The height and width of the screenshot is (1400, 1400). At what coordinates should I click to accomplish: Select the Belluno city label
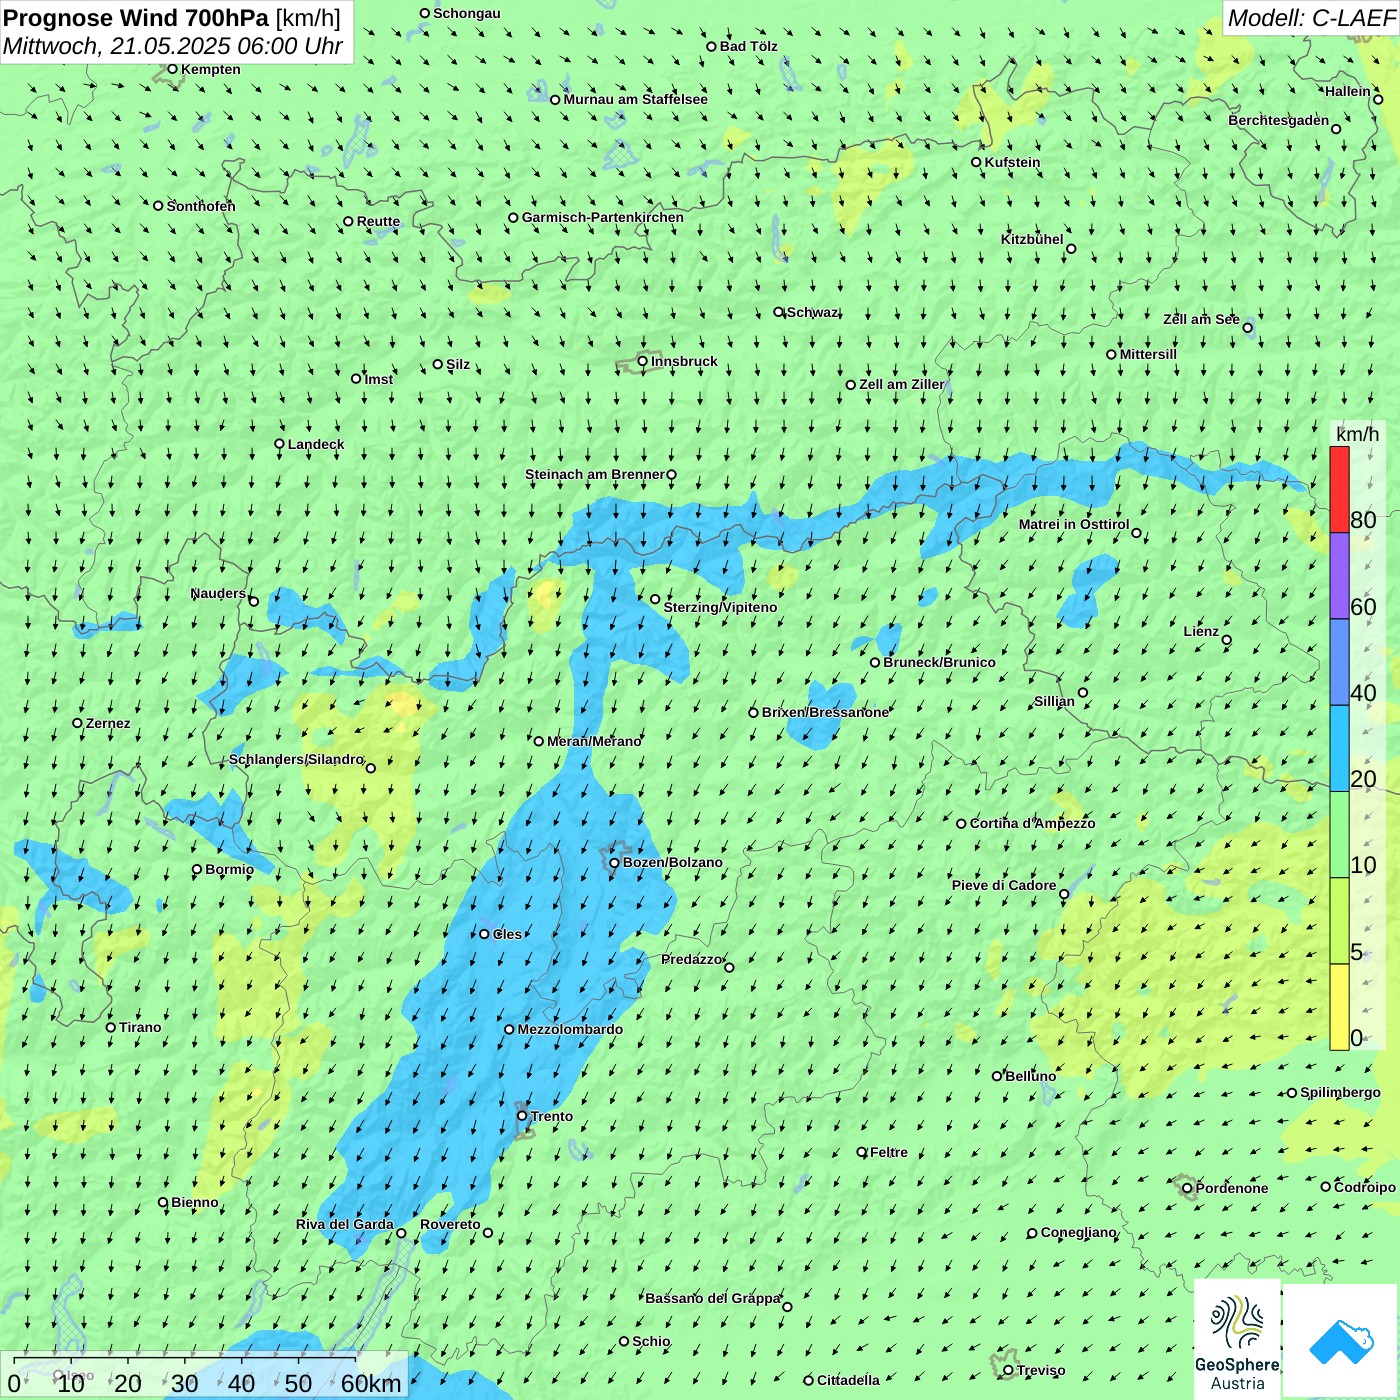point(1030,1076)
